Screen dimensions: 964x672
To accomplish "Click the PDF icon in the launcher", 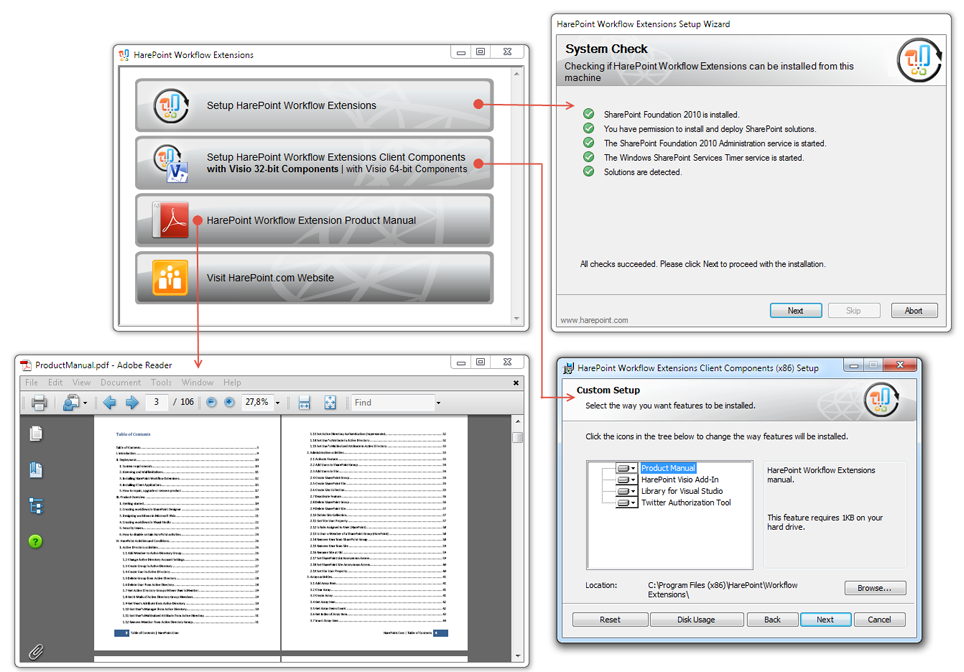I will tap(172, 219).
